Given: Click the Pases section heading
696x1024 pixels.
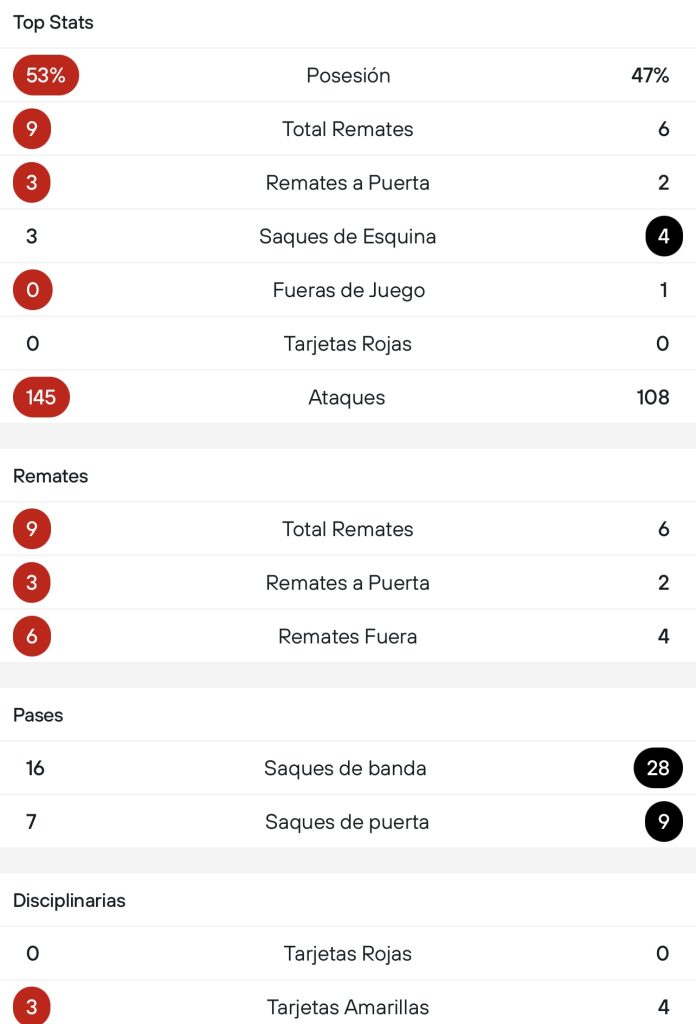Looking at the screenshot, I should 38,715.
